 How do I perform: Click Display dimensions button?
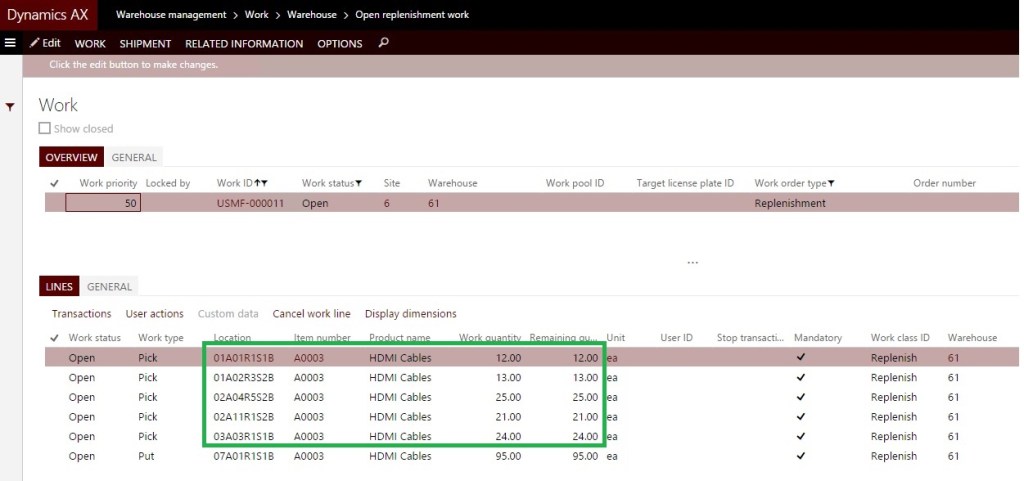(410, 314)
